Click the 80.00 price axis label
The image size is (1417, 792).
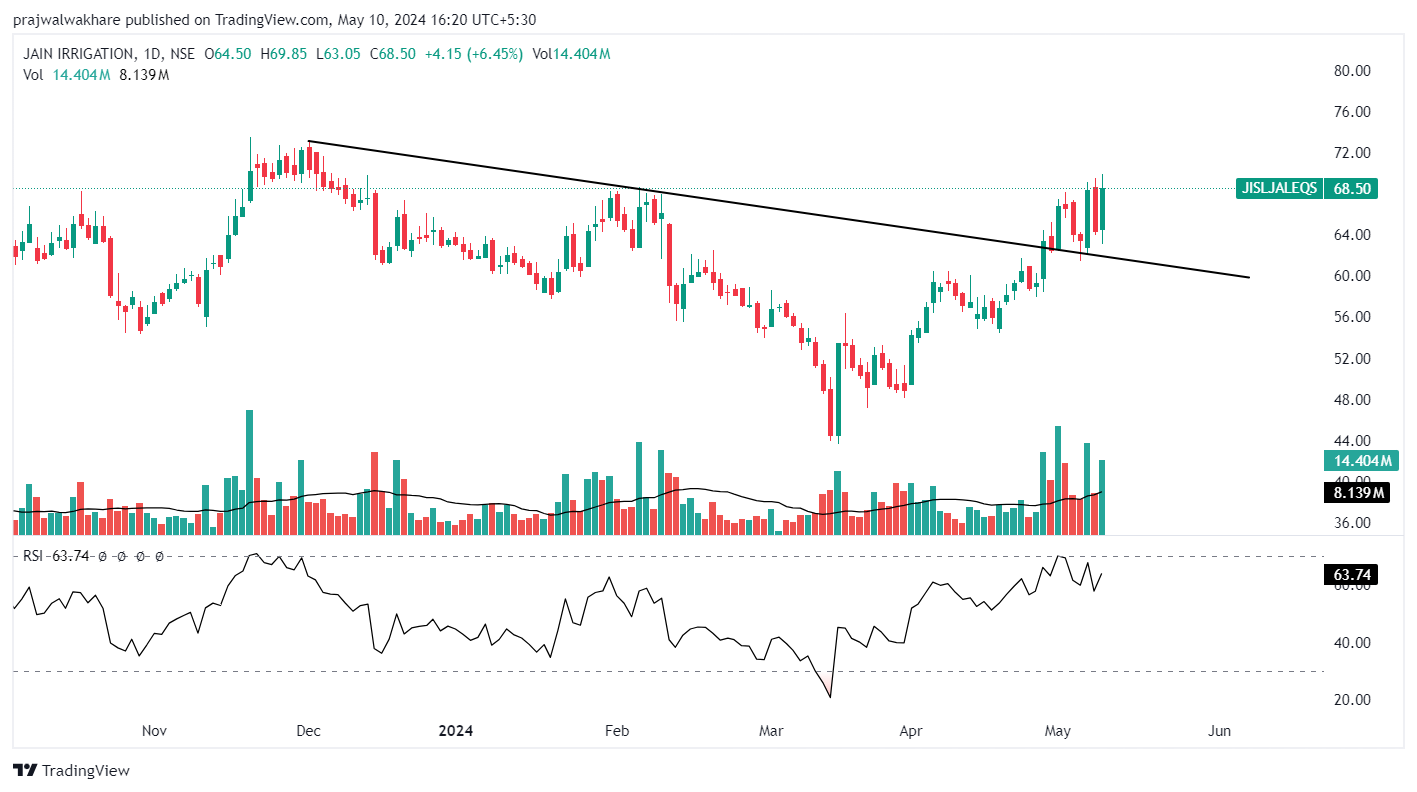[1352, 71]
